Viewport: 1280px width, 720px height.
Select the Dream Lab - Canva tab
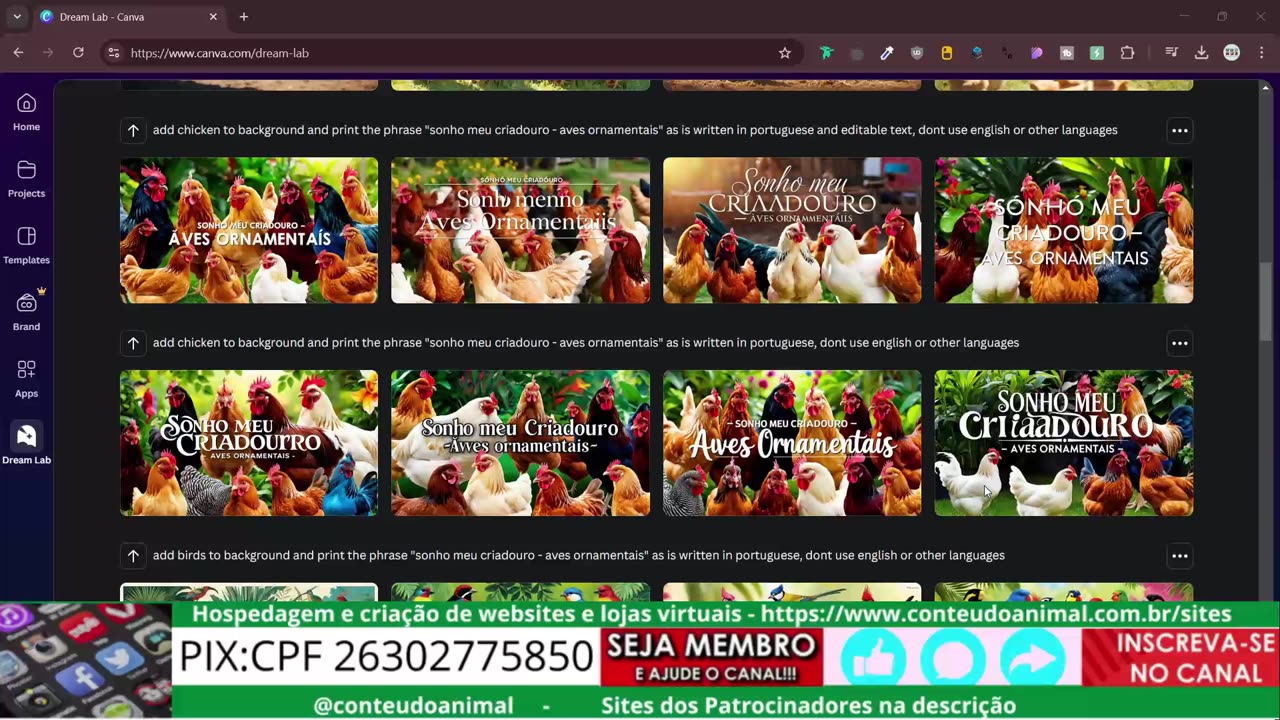[x=128, y=17]
